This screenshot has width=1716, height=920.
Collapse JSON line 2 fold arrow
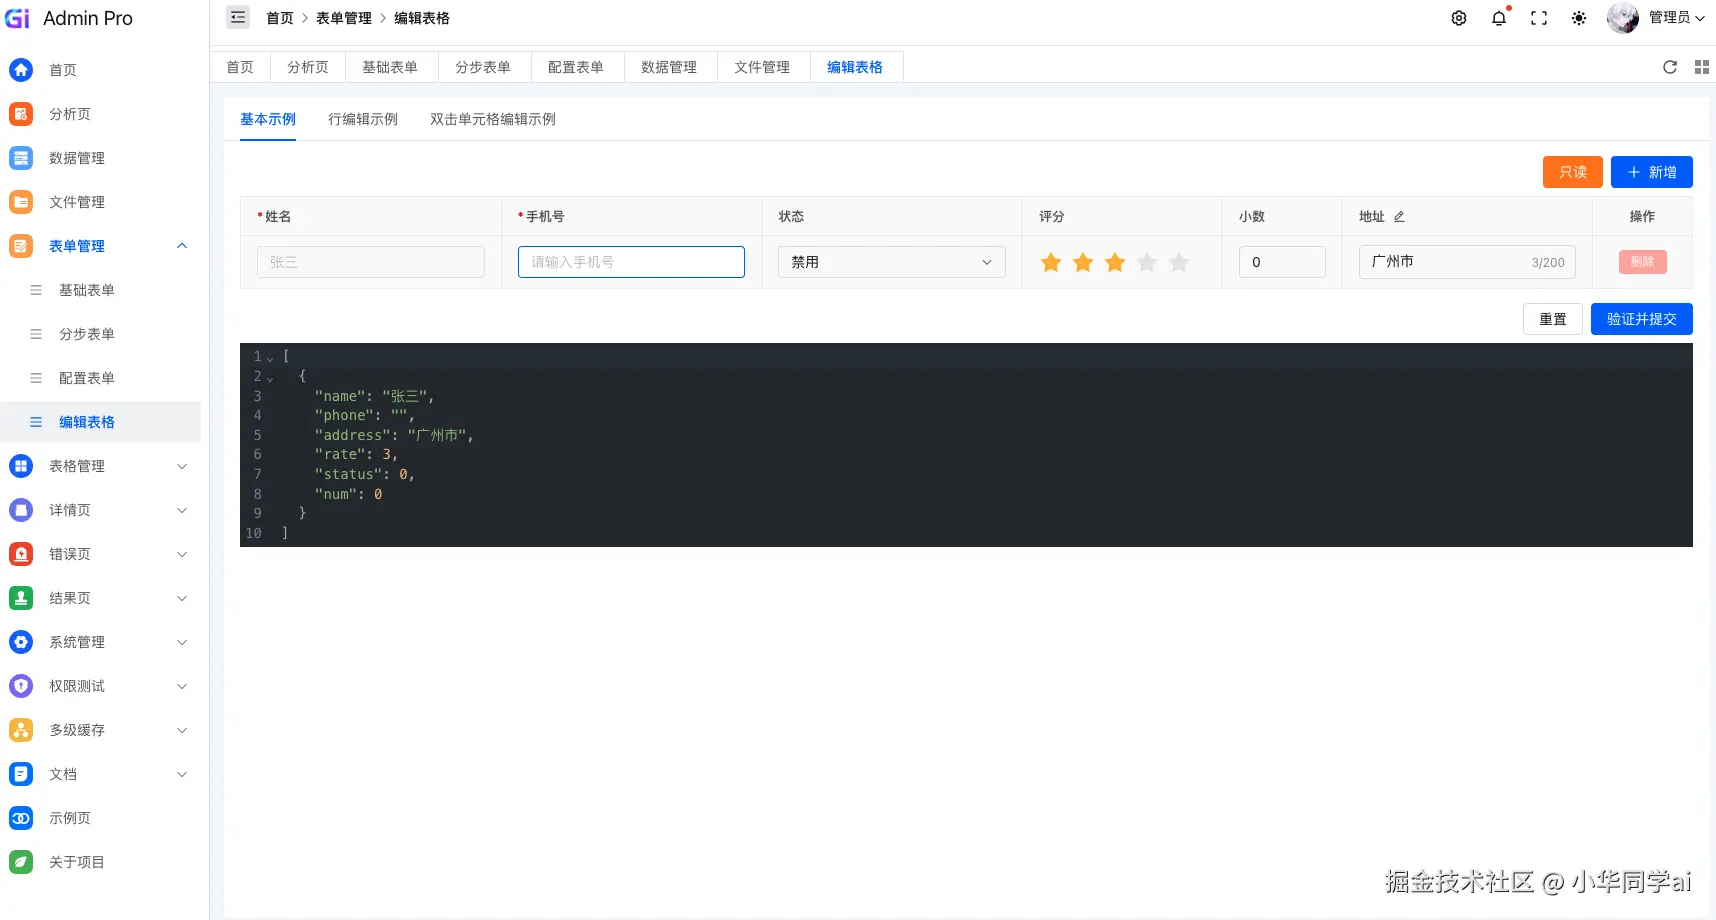(270, 378)
